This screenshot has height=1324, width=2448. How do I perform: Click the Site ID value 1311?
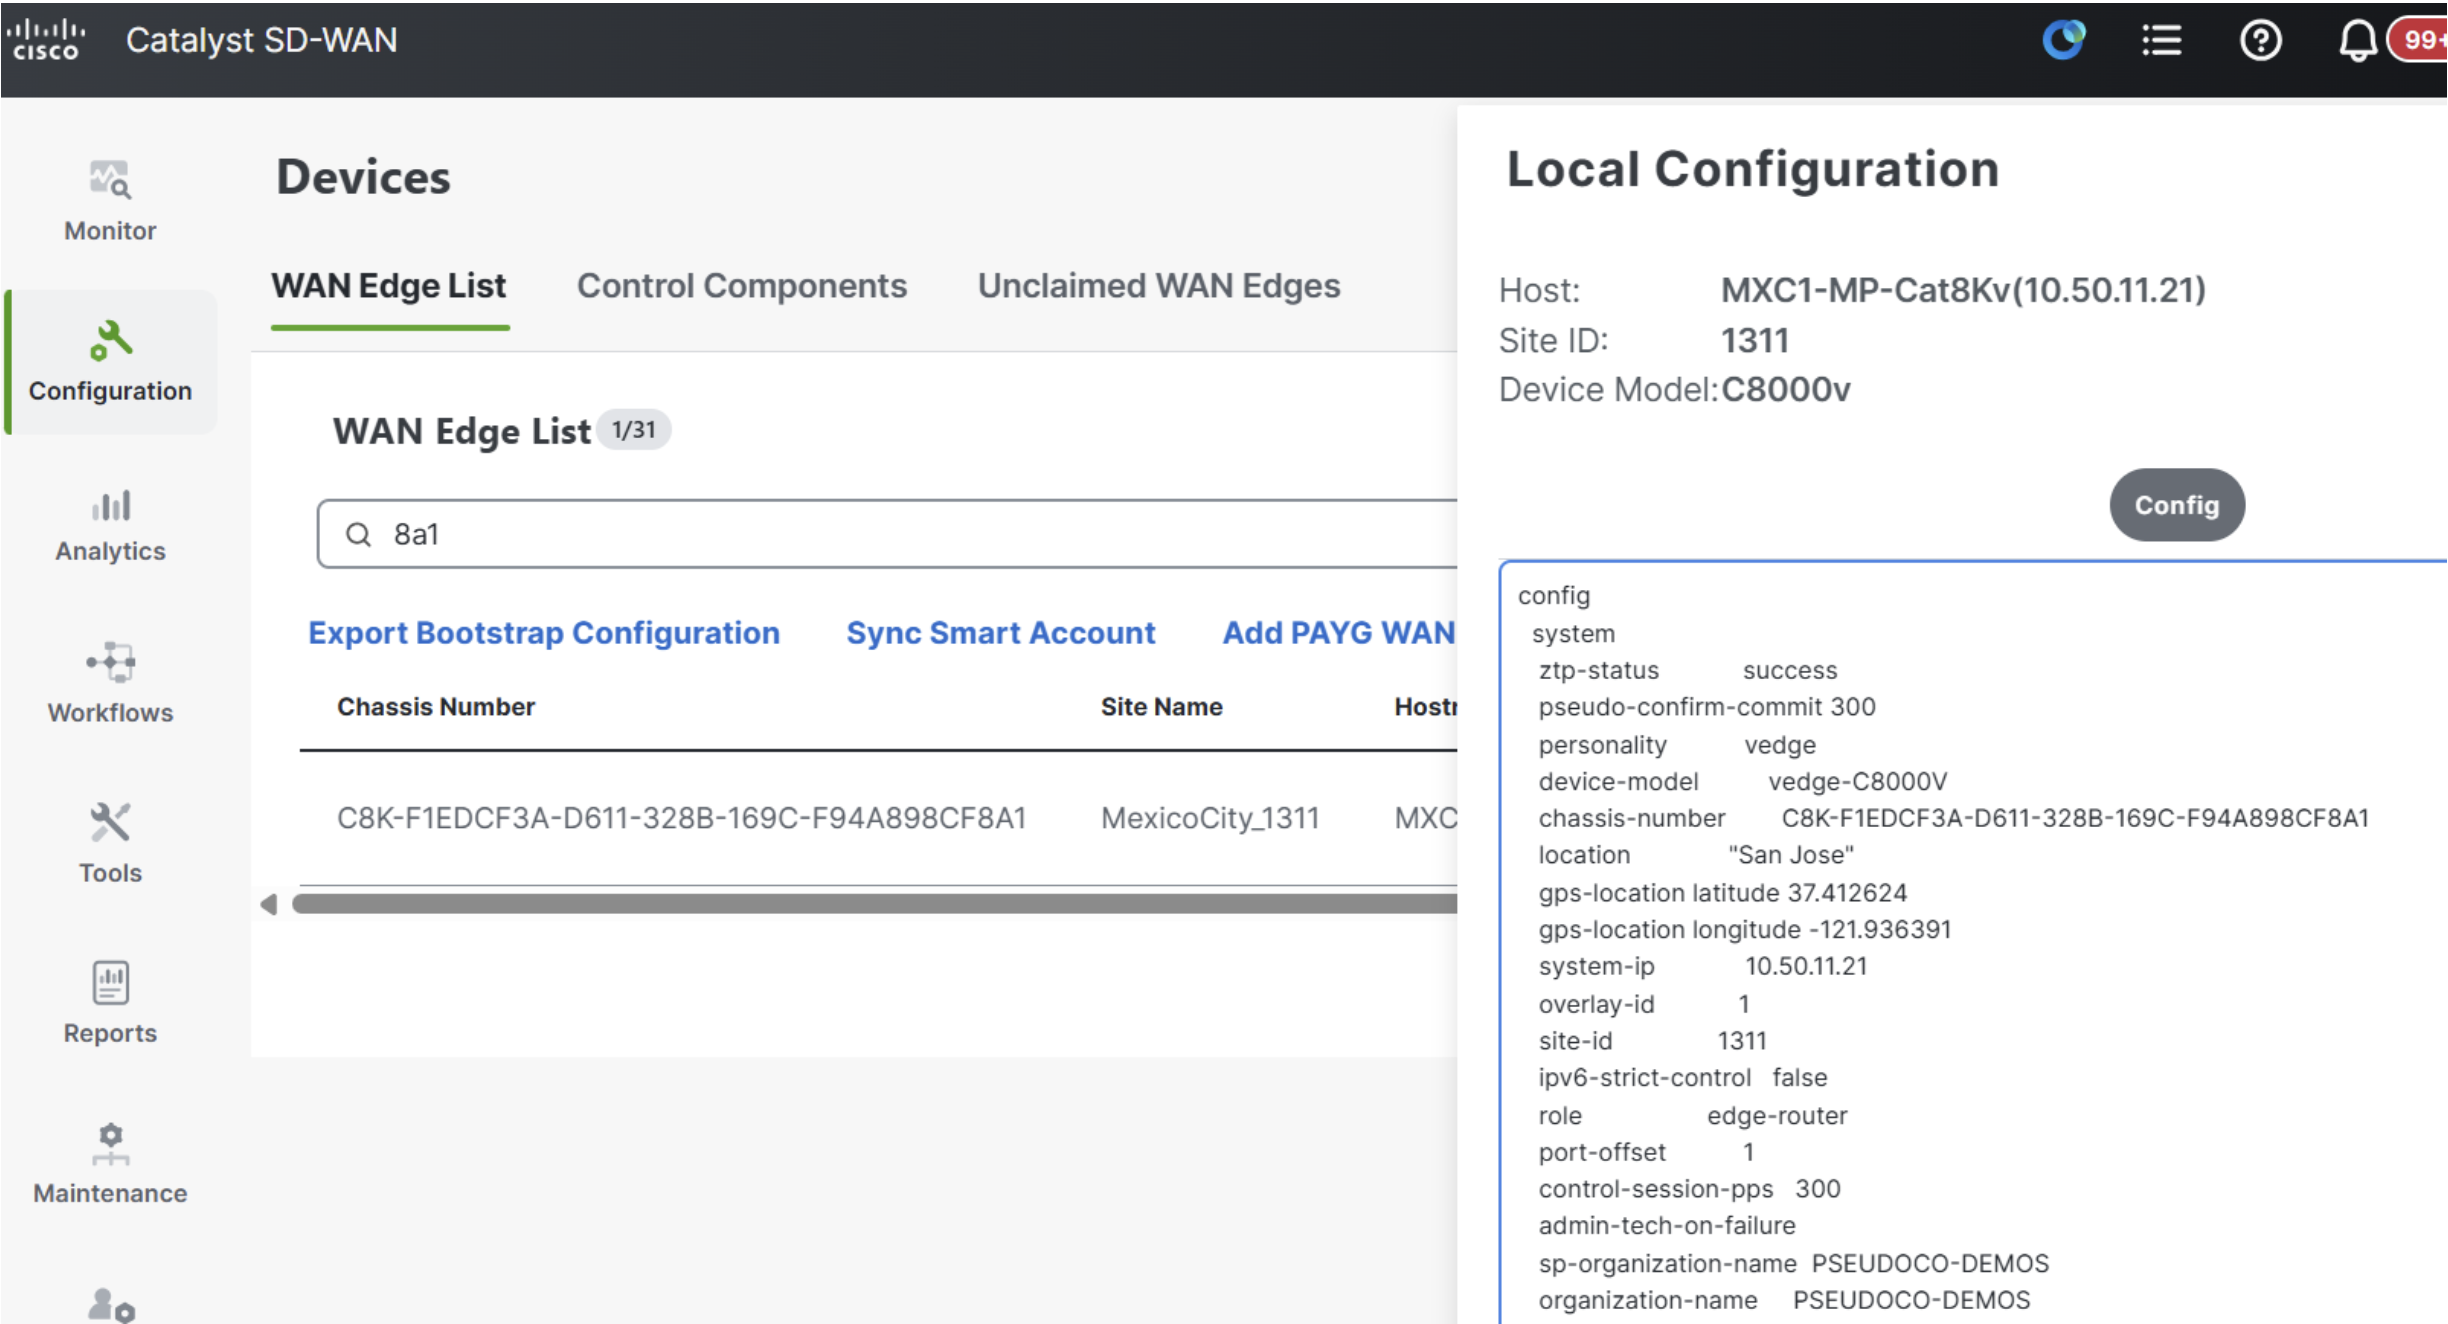1754,341
